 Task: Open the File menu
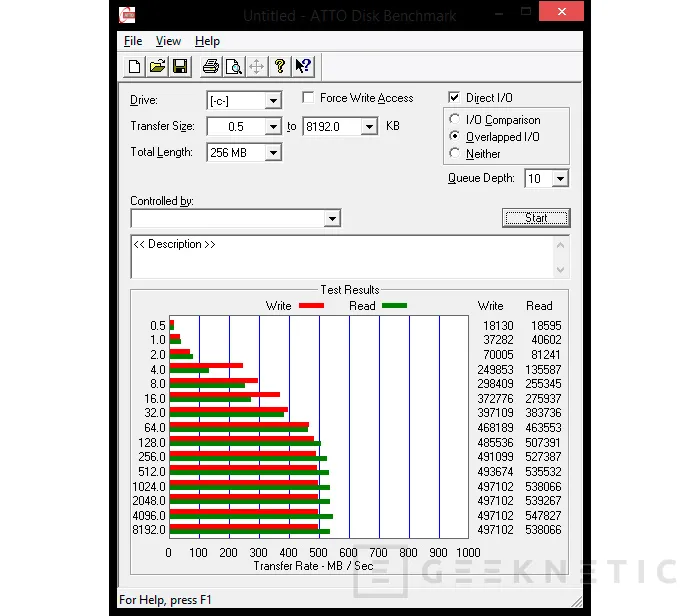133,41
